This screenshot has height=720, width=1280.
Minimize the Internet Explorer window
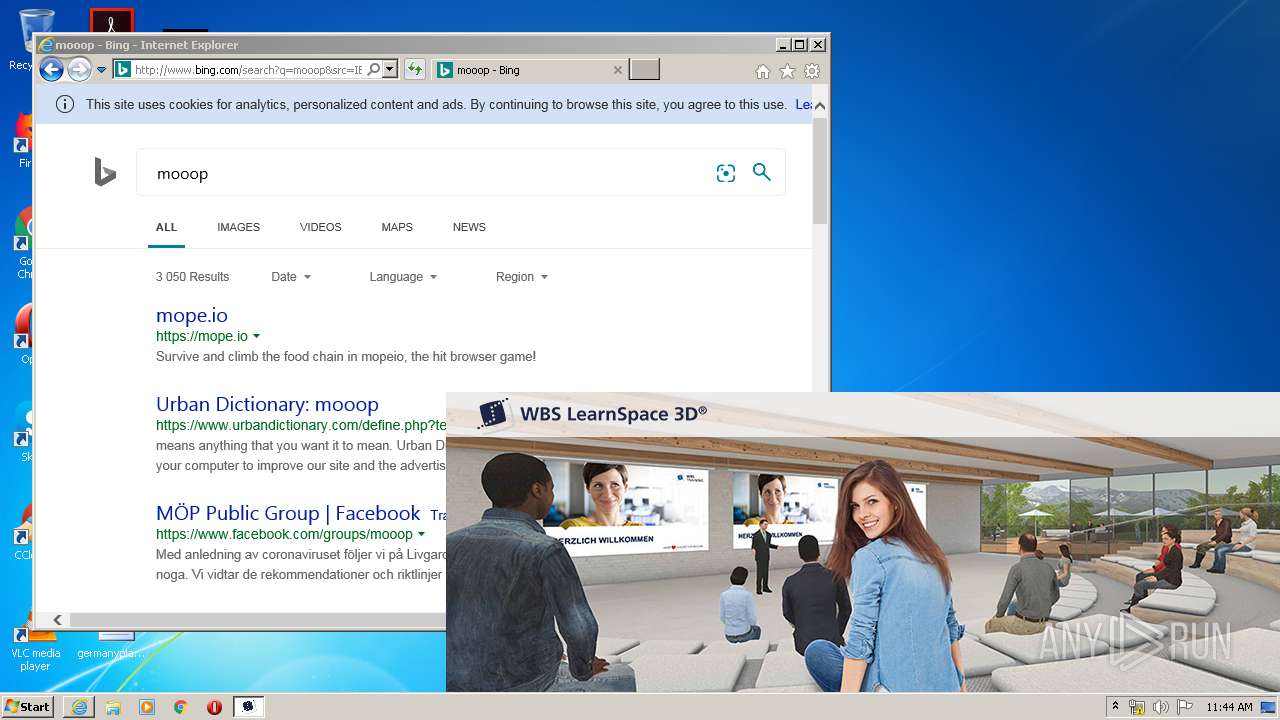coord(782,45)
